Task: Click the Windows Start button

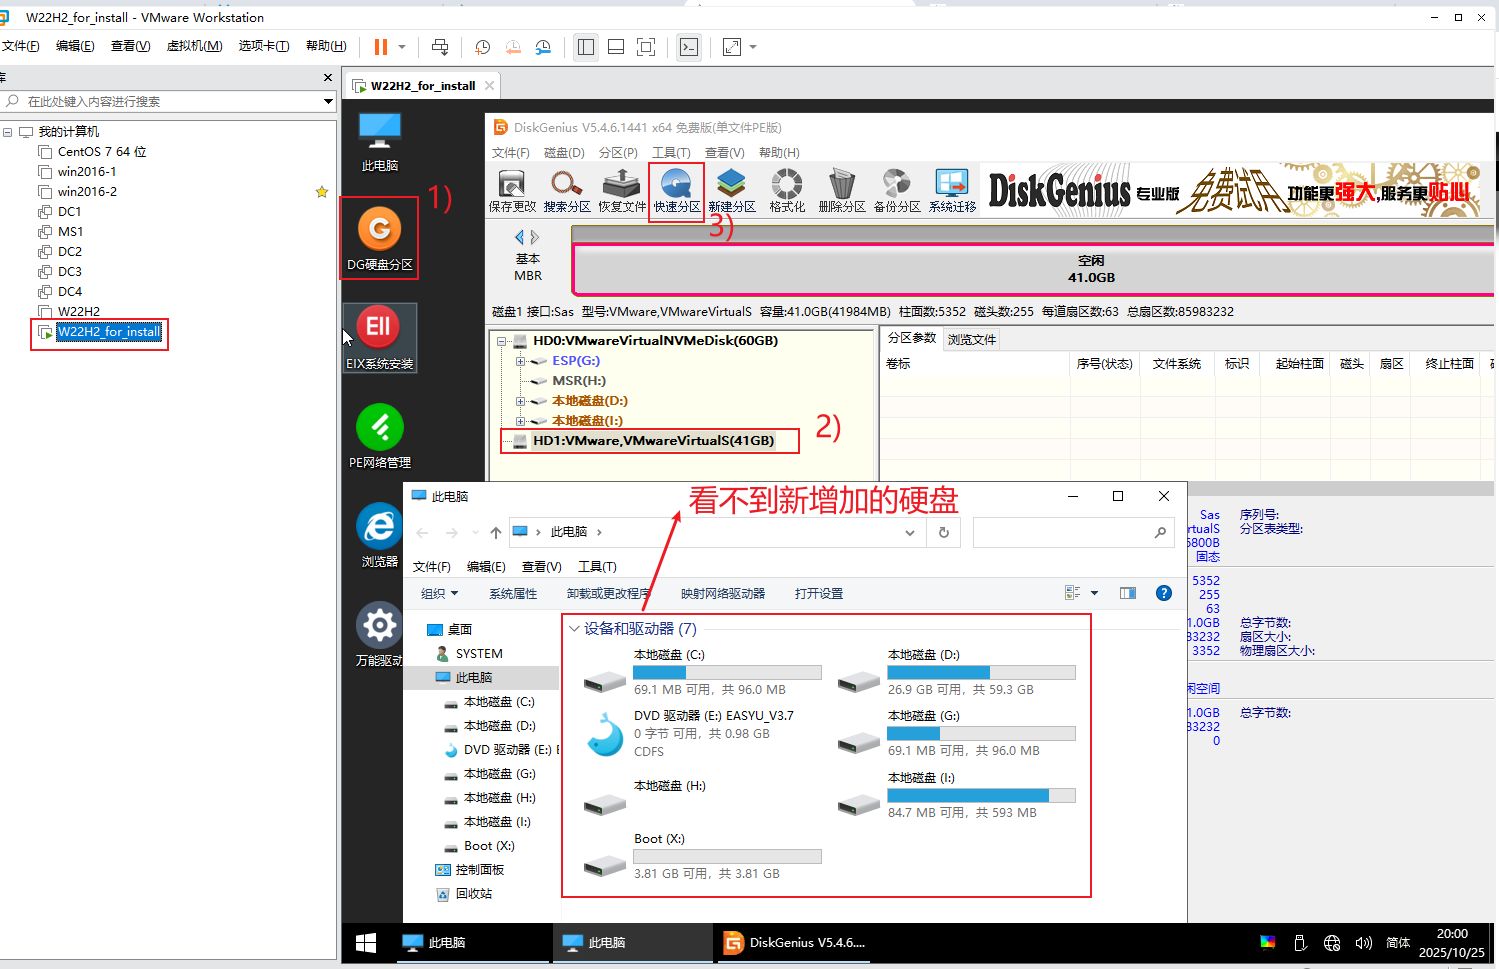Action: coord(366,943)
